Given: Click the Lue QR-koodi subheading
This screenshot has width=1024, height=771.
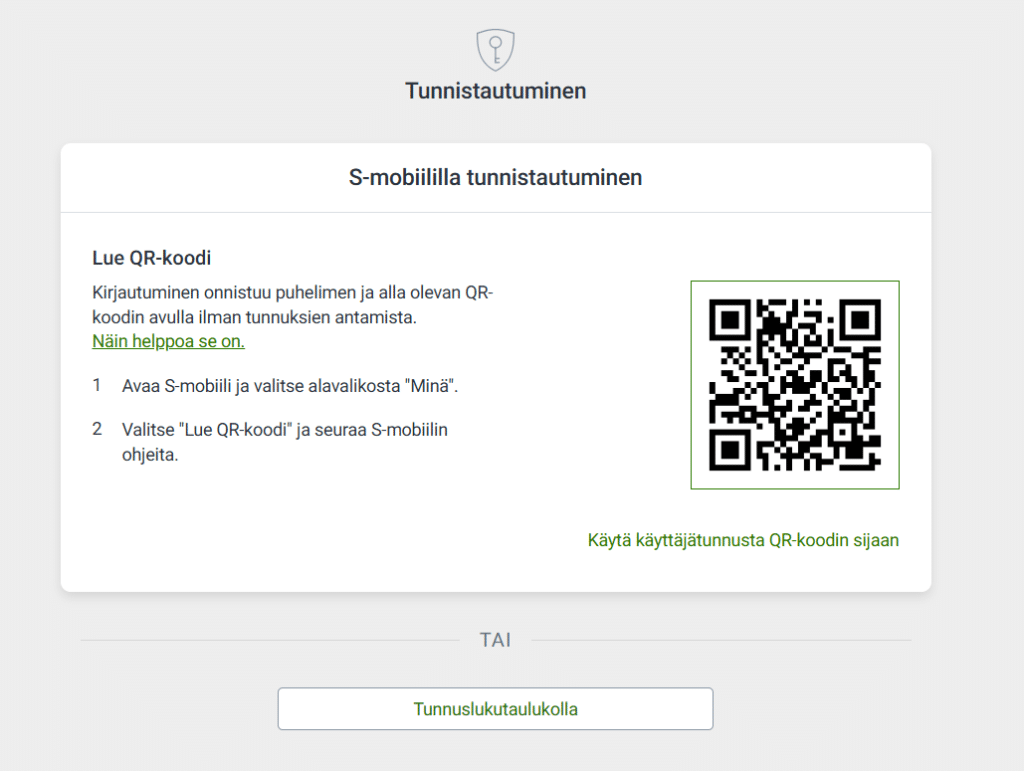Looking at the screenshot, I should click(151, 257).
